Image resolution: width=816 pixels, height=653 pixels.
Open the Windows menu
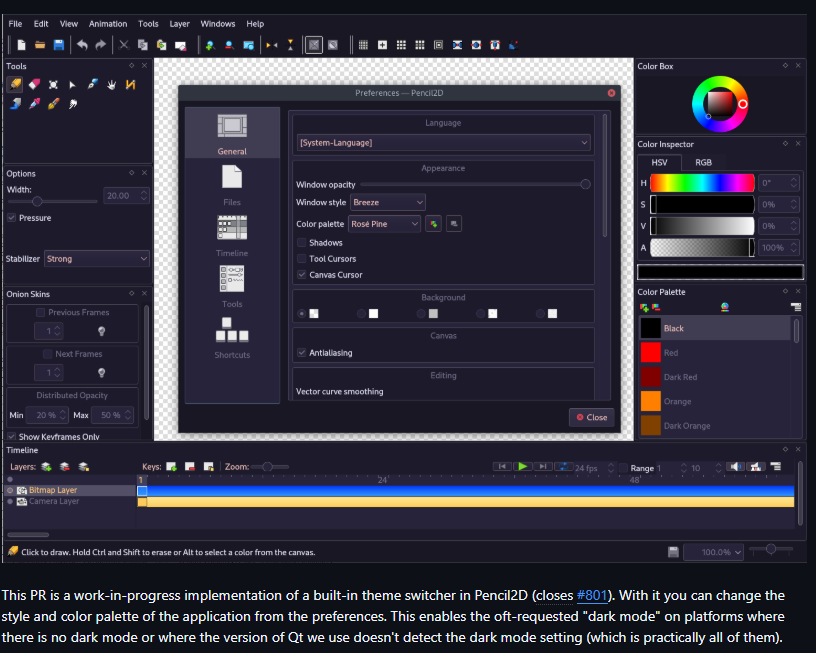[218, 24]
